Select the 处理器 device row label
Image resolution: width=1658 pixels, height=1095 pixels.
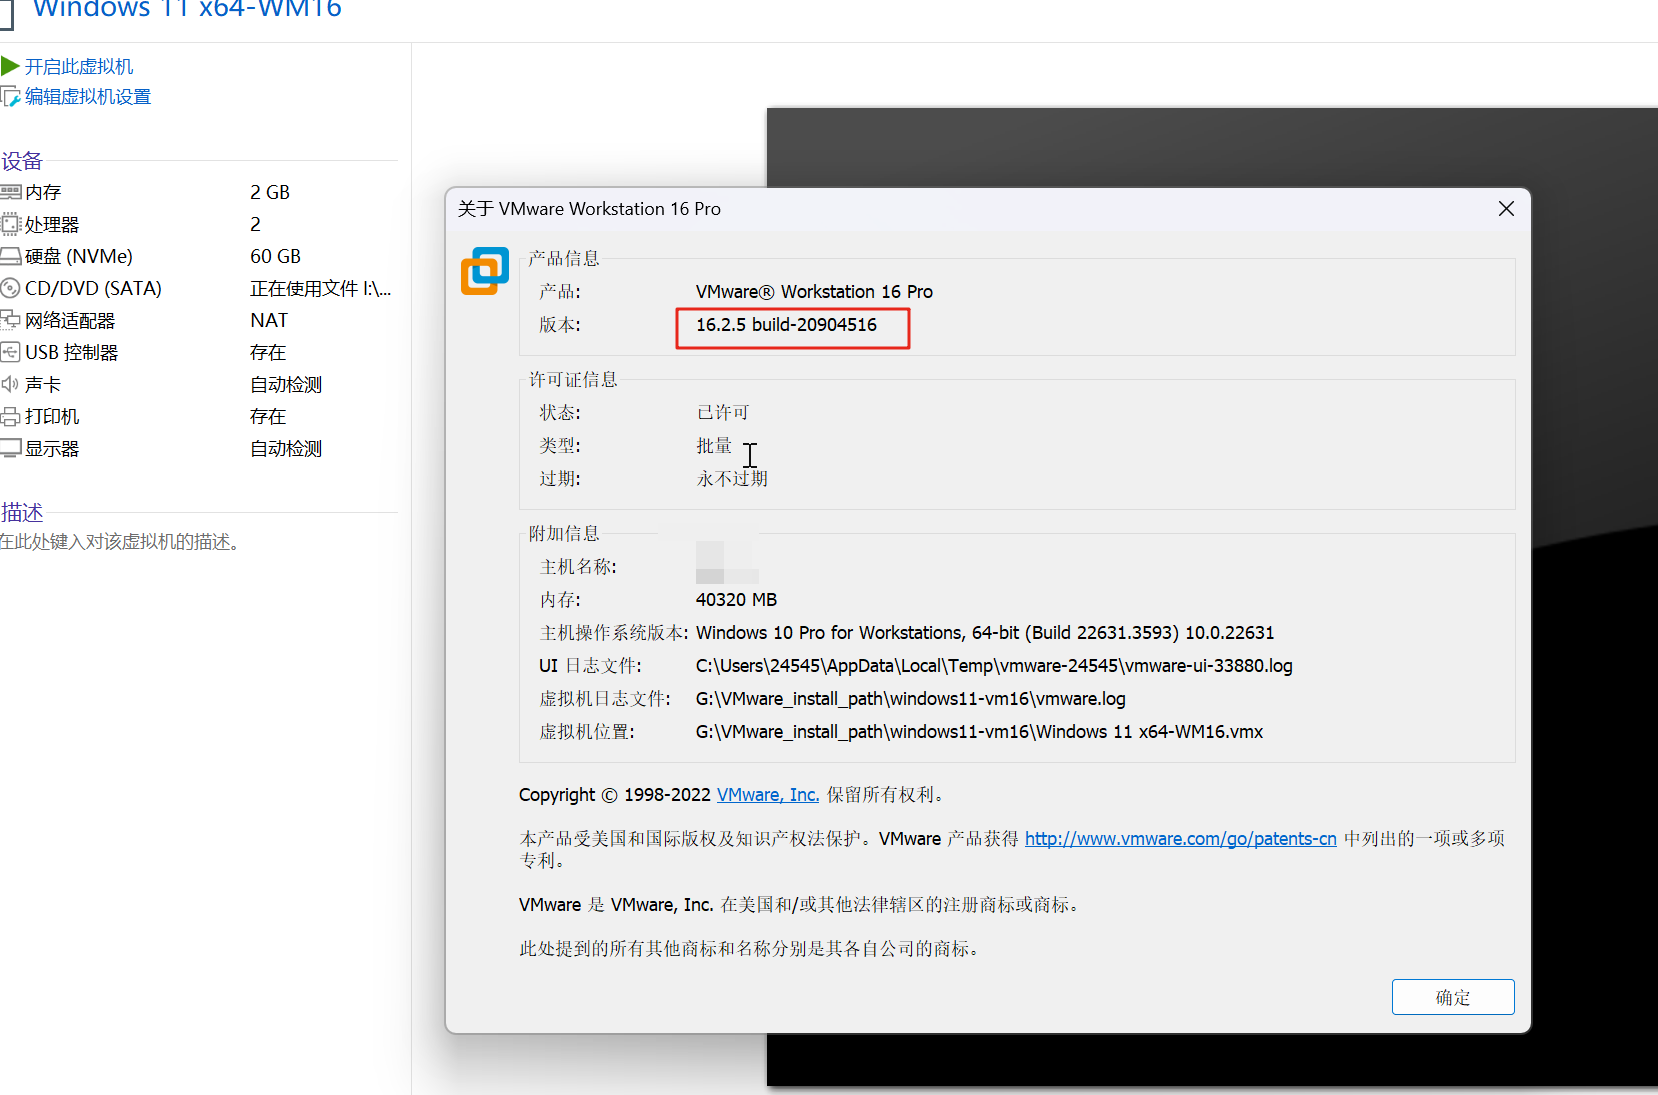(52, 224)
